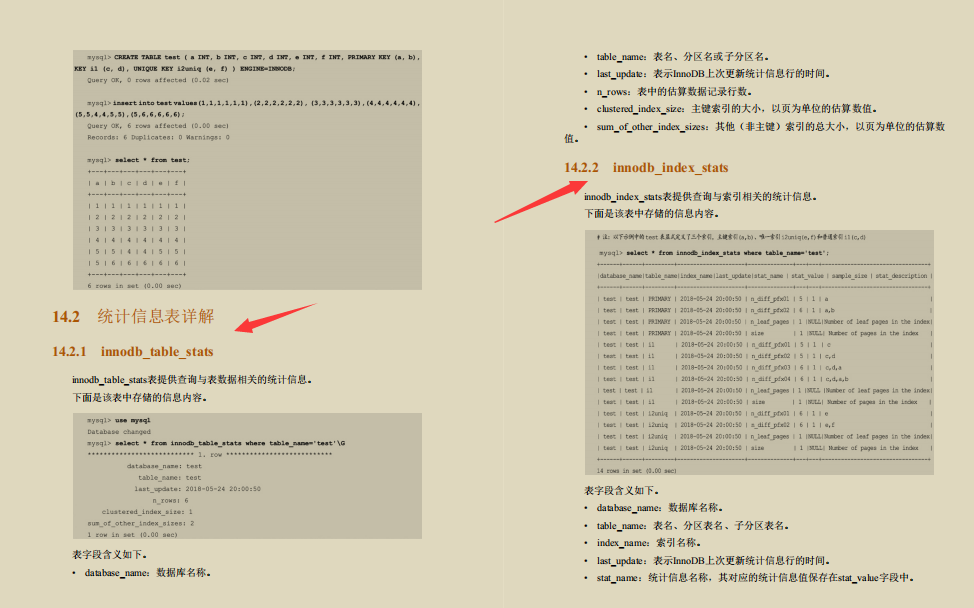974x608 pixels.
Task: Click the "use mysql" command line
Action: point(119,420)
